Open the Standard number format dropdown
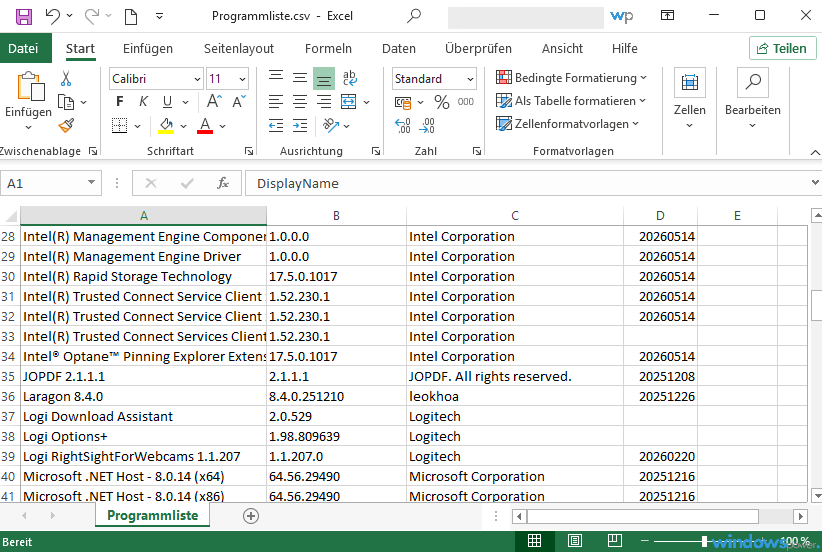The height and width of the screenshot is (552, 822). [470, 79]
